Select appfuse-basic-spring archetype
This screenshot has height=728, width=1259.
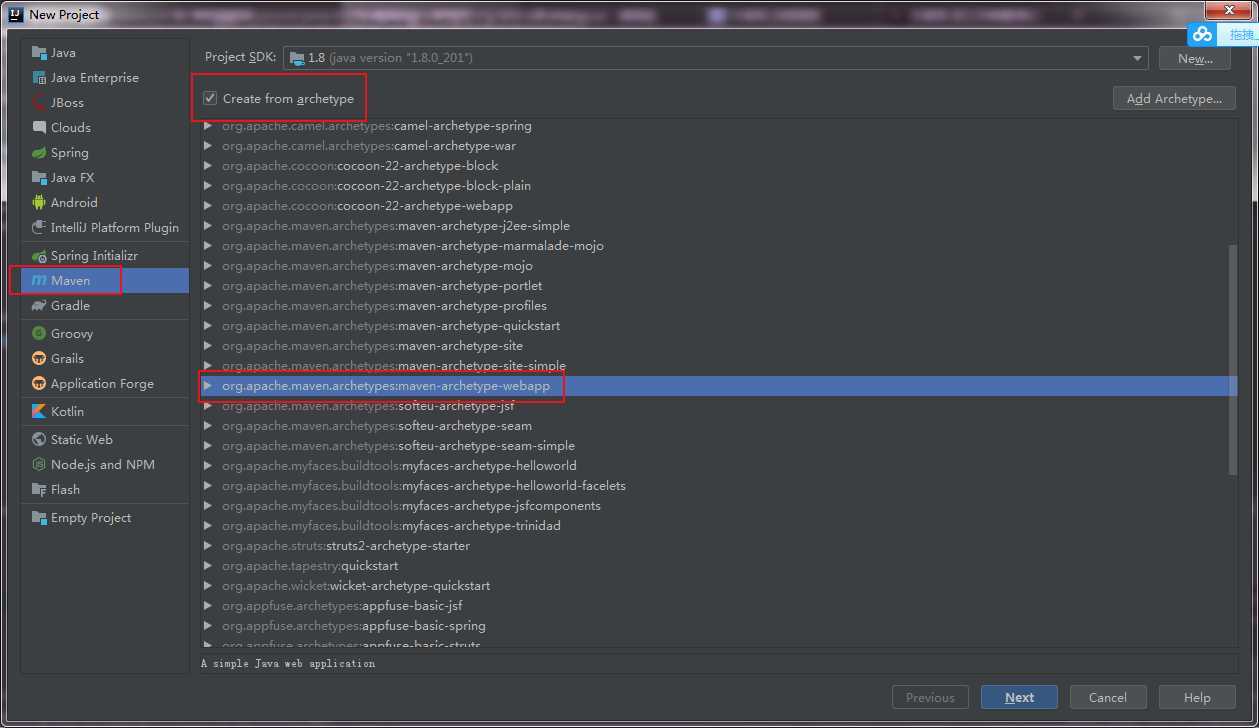coord(354,626)
